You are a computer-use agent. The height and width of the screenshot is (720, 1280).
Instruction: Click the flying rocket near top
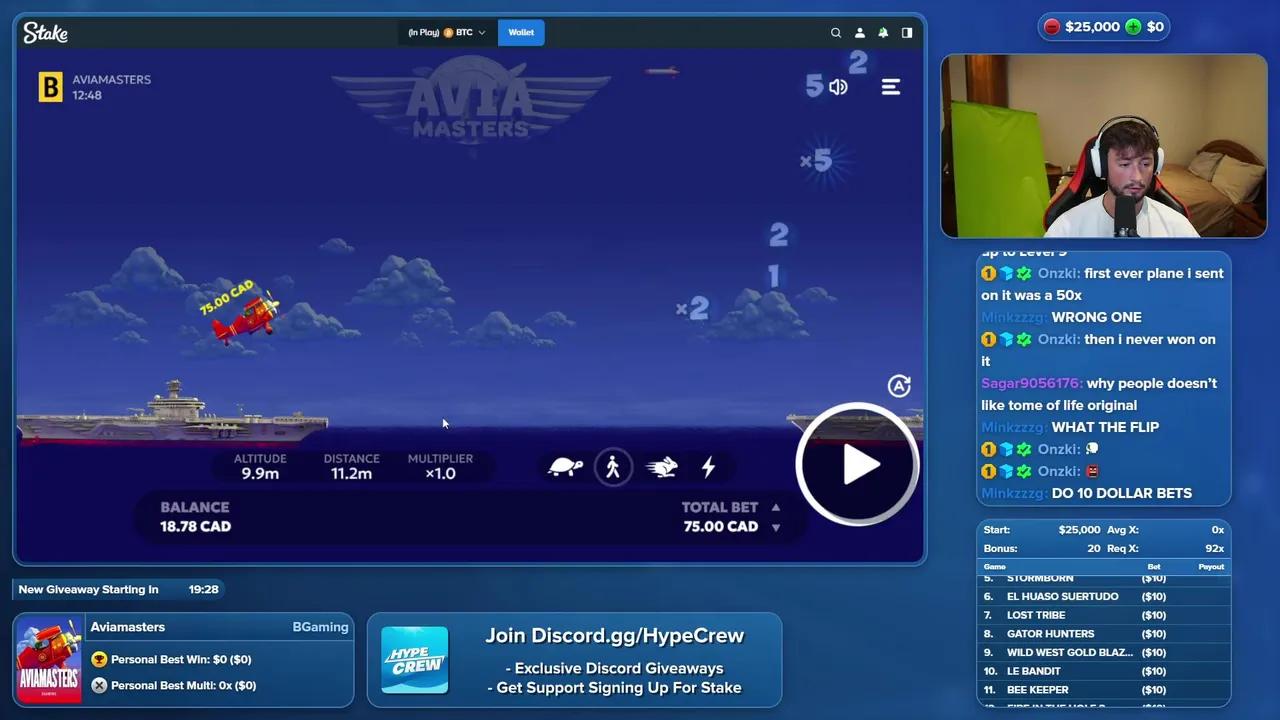(x=662, y=71)
